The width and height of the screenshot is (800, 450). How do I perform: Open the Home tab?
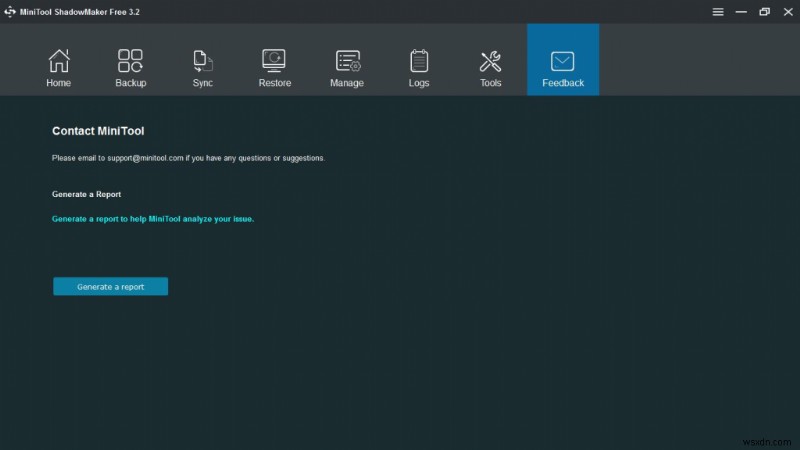(x=59, y=68)
